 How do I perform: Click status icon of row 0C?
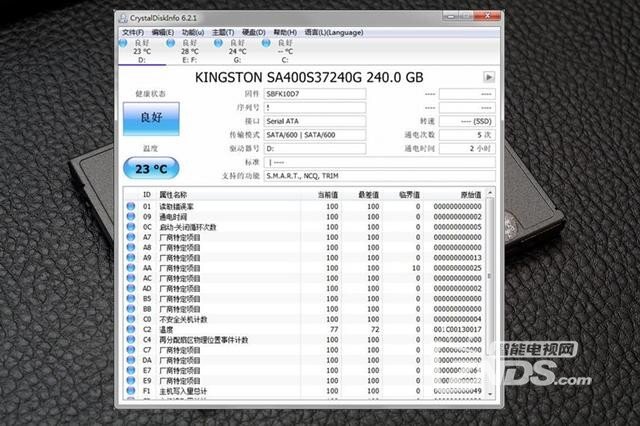pyautogui.click(x=131, y=226)
